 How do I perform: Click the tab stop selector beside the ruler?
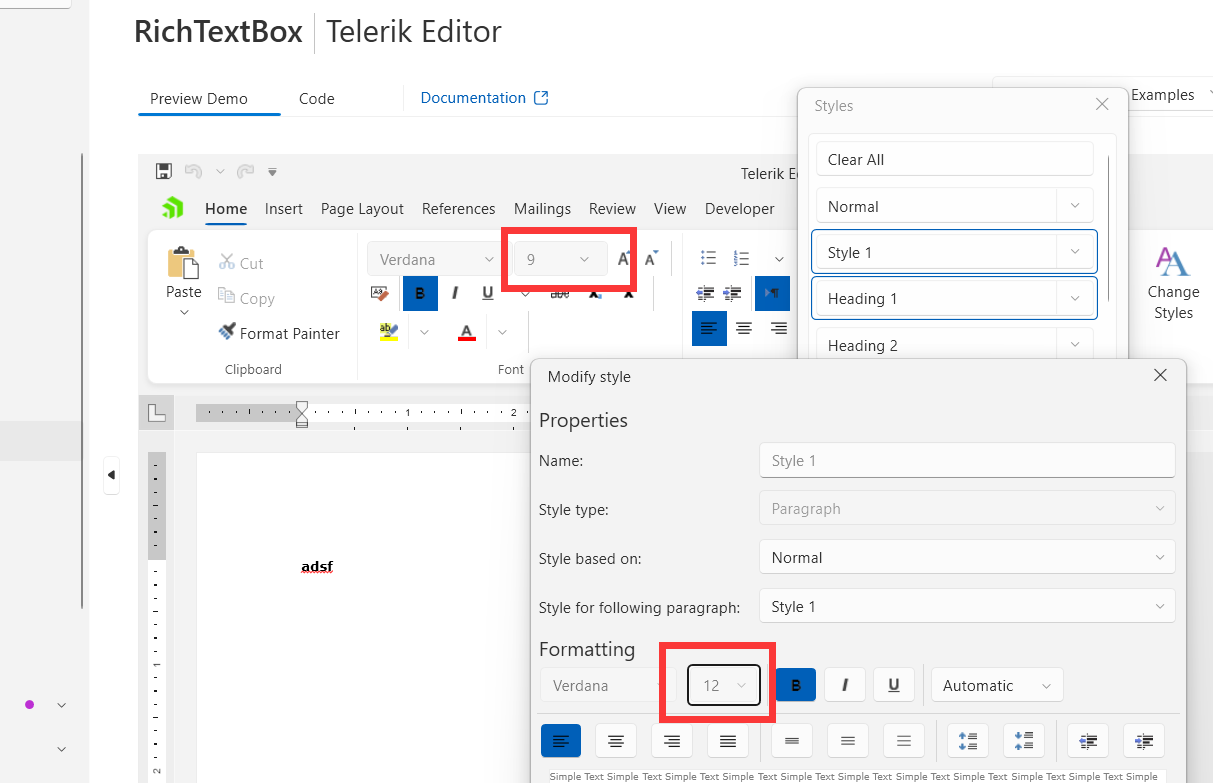pyautogui.click(x=157, y=412)
